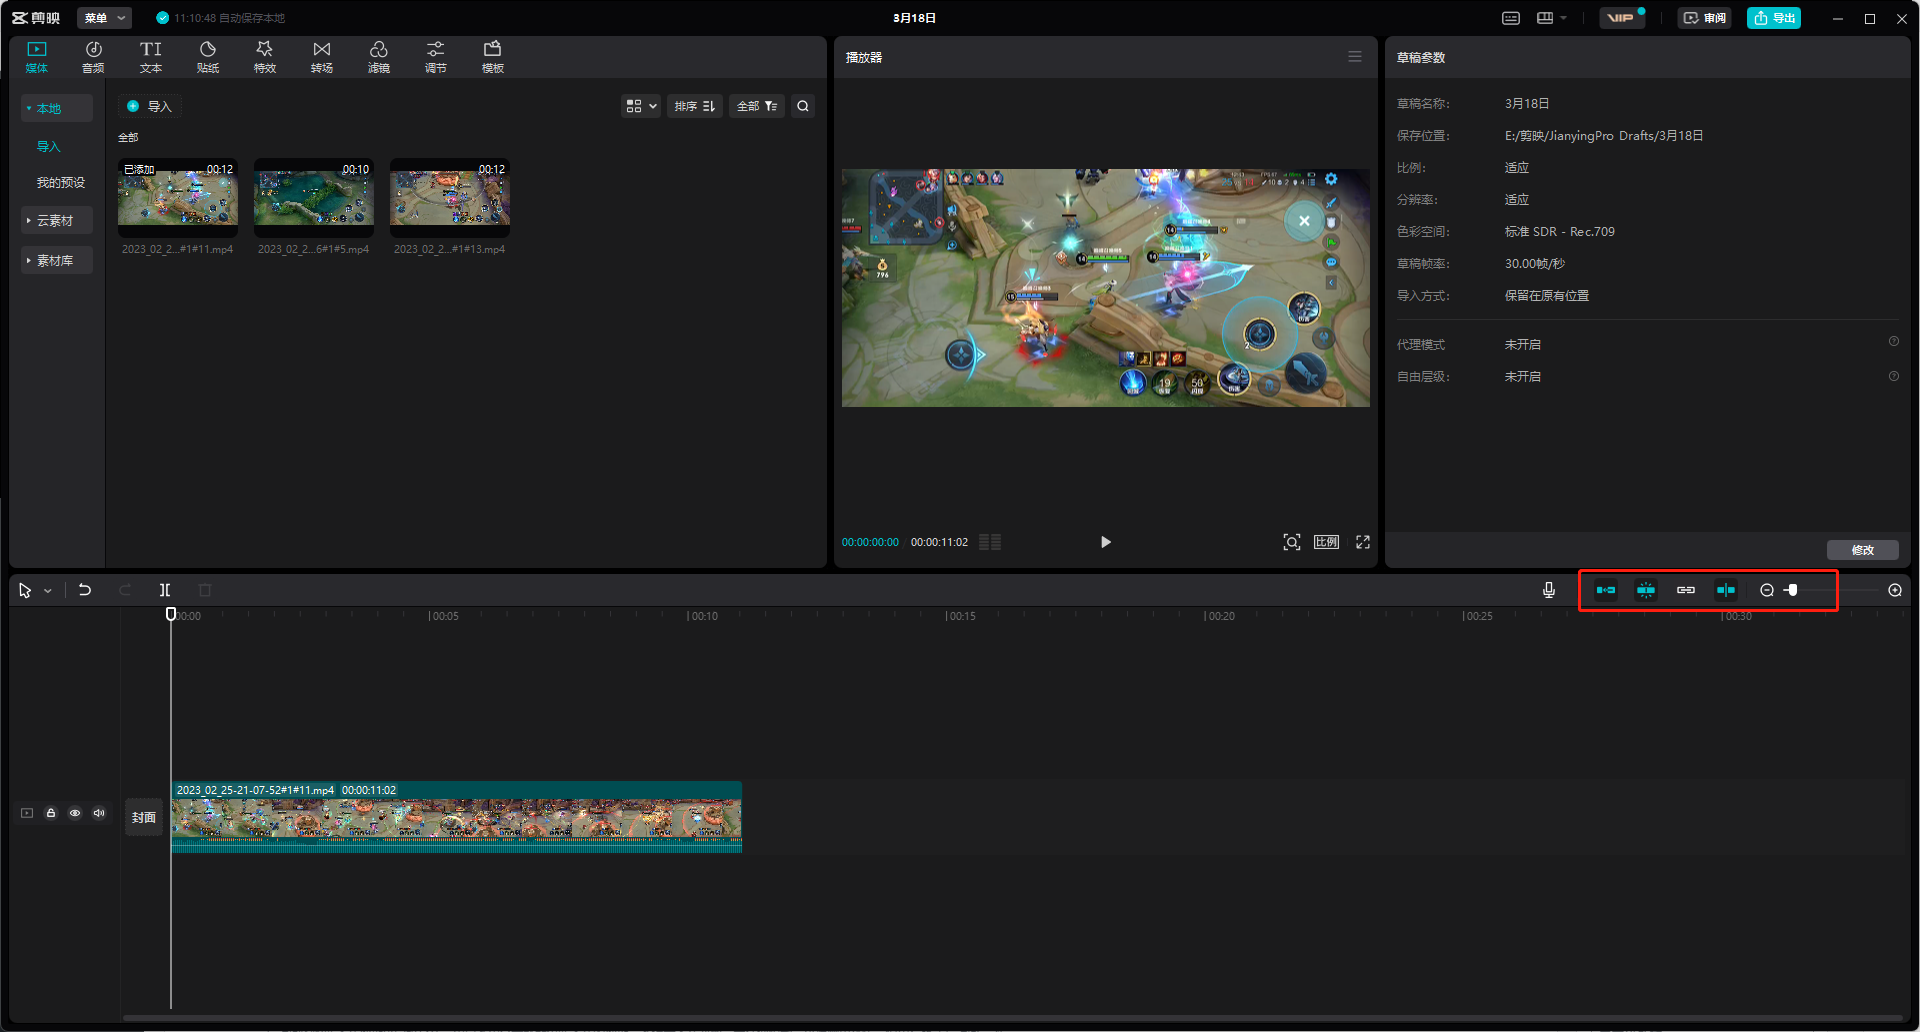Click the 00:10 mark on the timeline ruler
The image size is (1920, 1032).
pyautogui.click(x=704, y=616)
